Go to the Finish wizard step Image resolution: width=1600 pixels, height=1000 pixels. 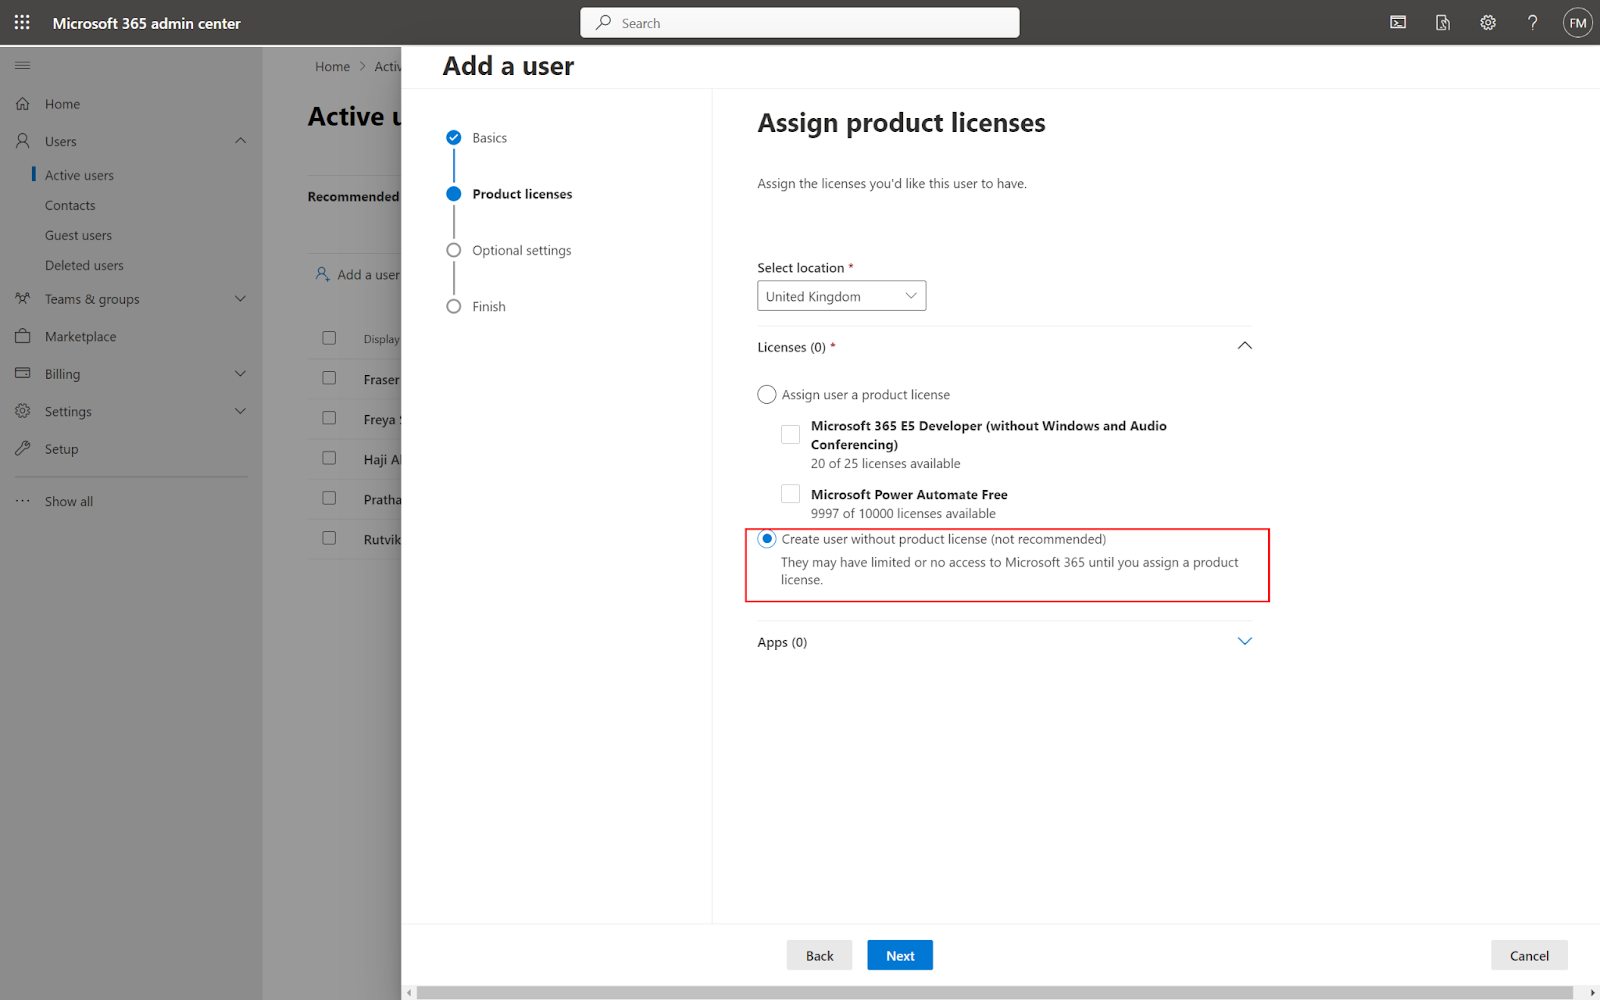(x=489, y=306)
